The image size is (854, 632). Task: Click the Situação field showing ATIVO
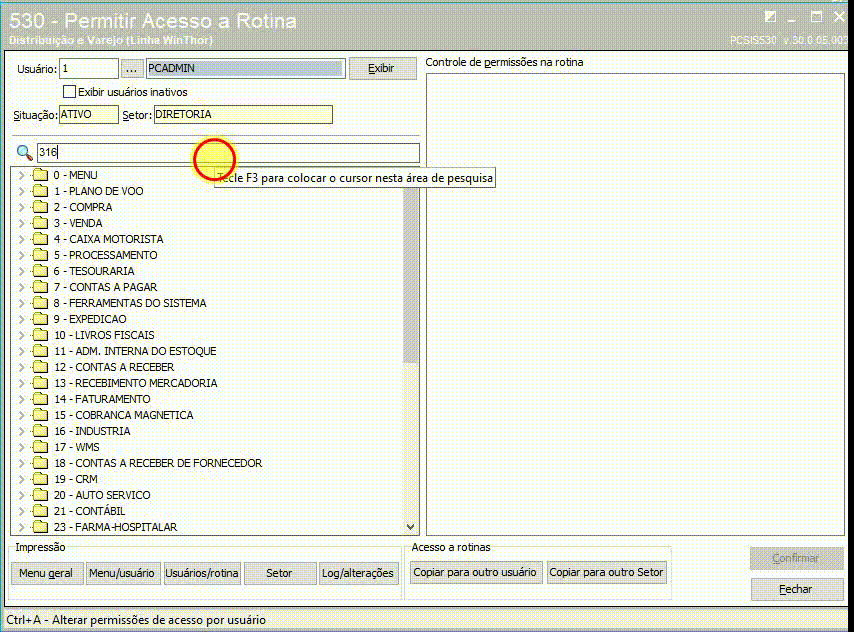pos(88,114)
